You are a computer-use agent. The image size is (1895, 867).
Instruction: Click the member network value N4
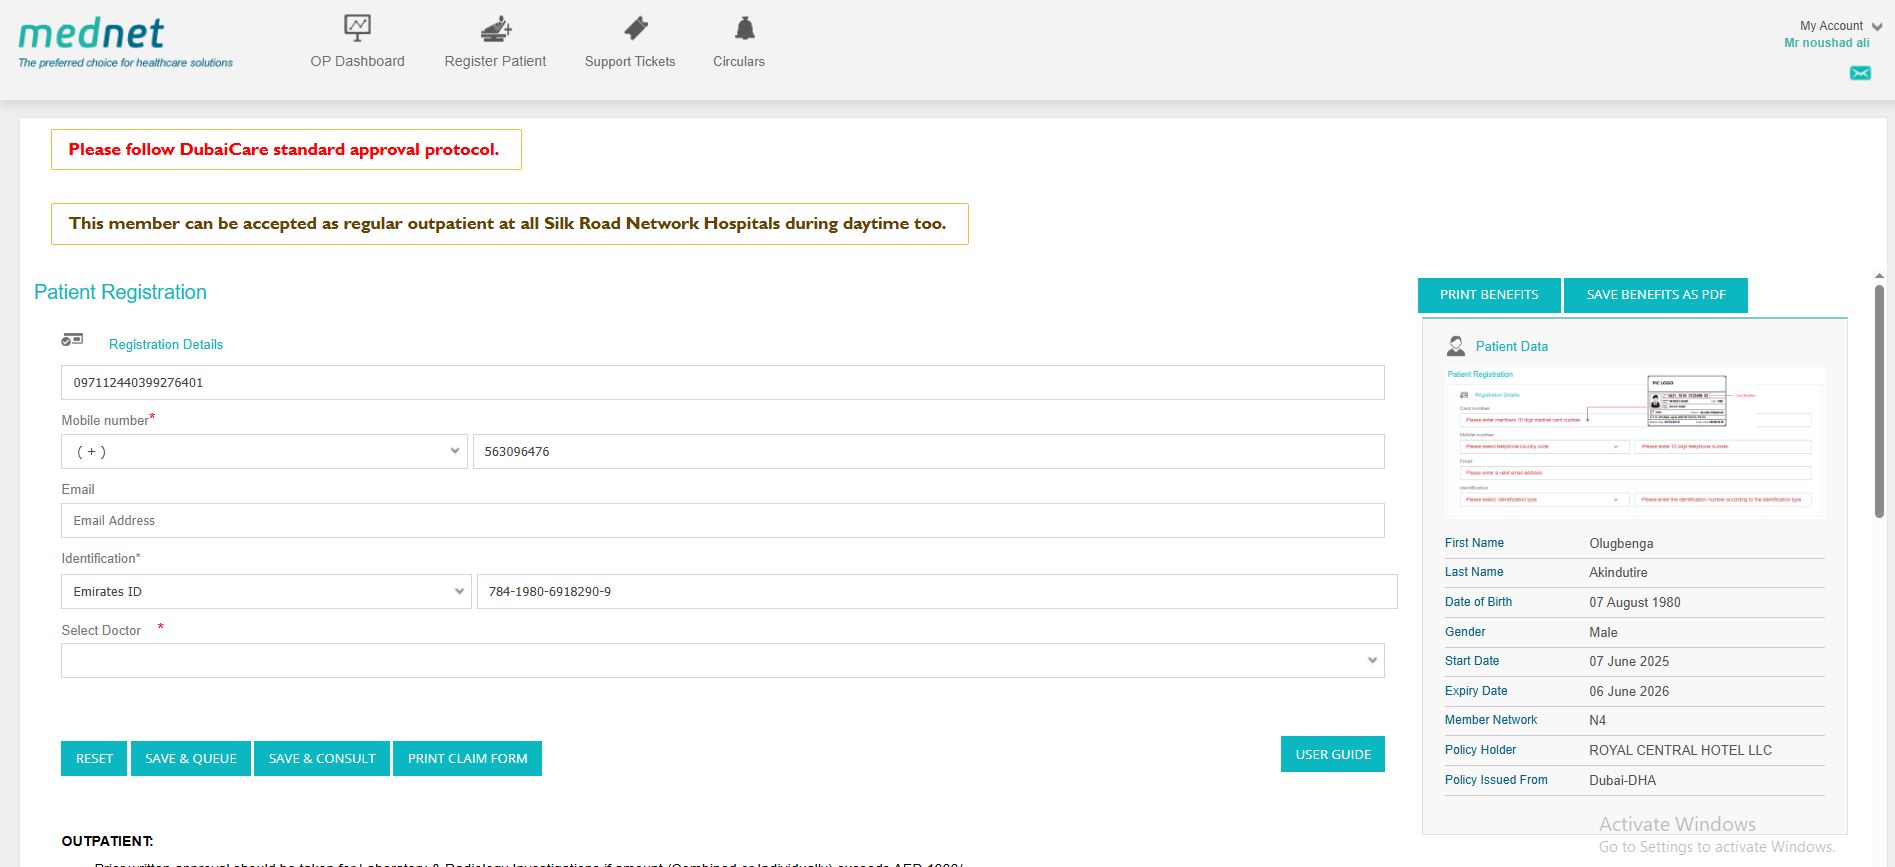click(x=1597, y=720)
